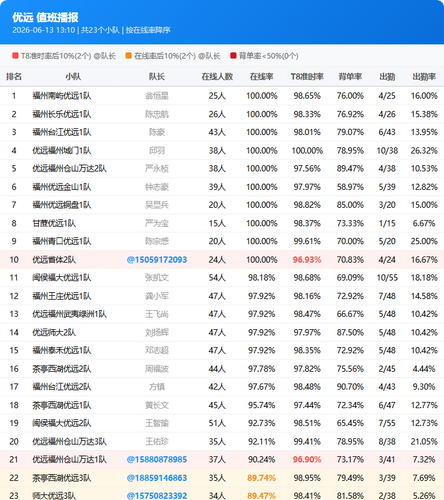This screenshot has height=500, width=444.
Task: Click the T8准时率 column header
Action: [307, 77]
